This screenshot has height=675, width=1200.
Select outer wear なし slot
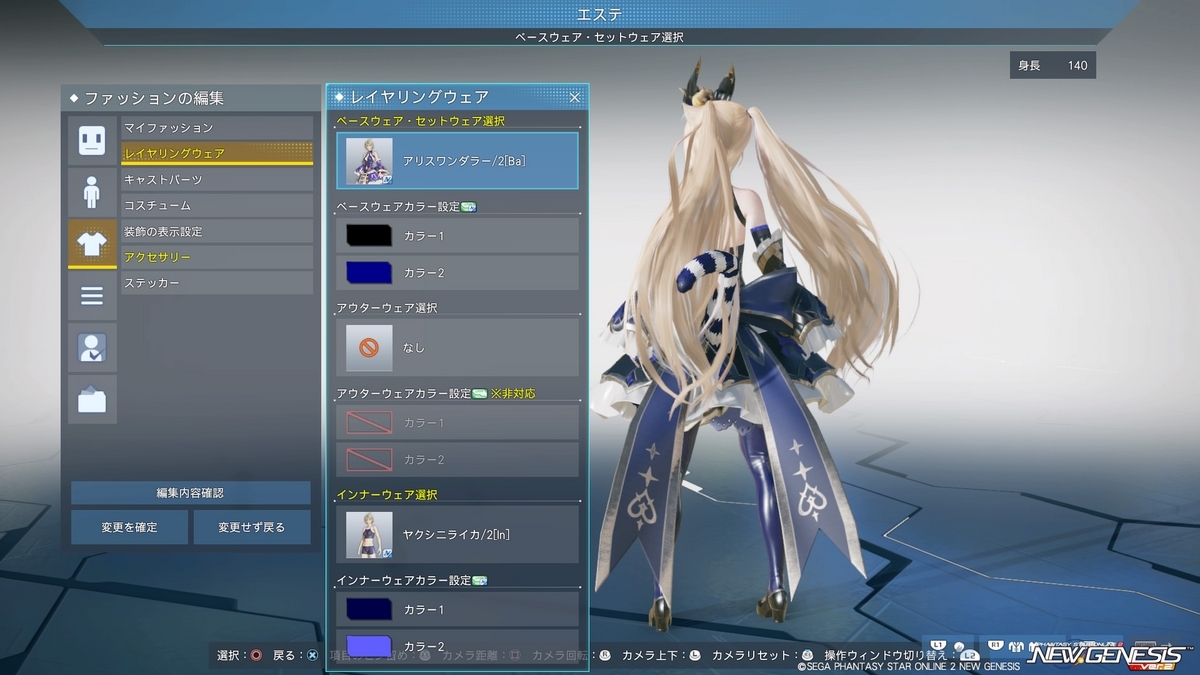click(x=457, y=347)
